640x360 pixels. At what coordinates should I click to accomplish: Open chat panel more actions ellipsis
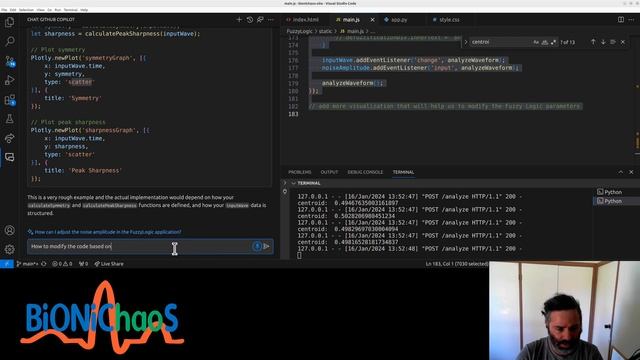[x=271, y=20]
